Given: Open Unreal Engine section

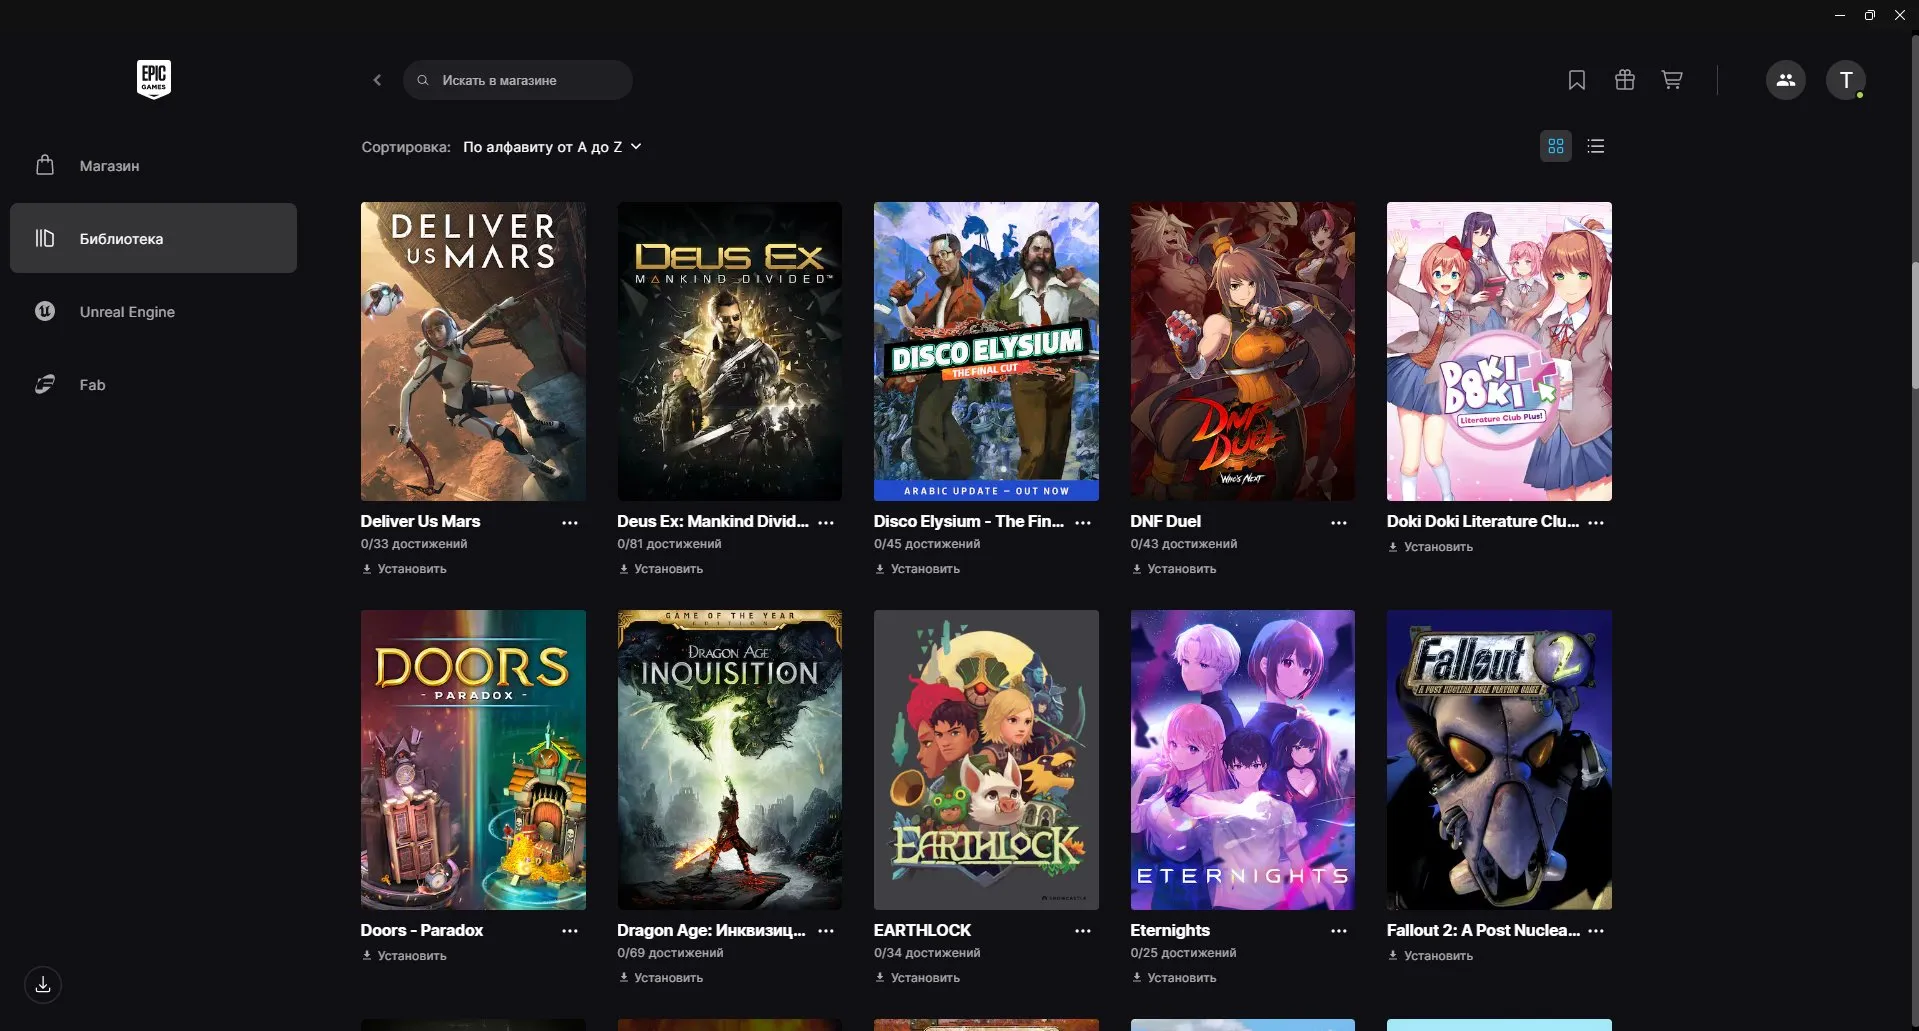Looking at the screenshot, I should (x=153, y=311).
